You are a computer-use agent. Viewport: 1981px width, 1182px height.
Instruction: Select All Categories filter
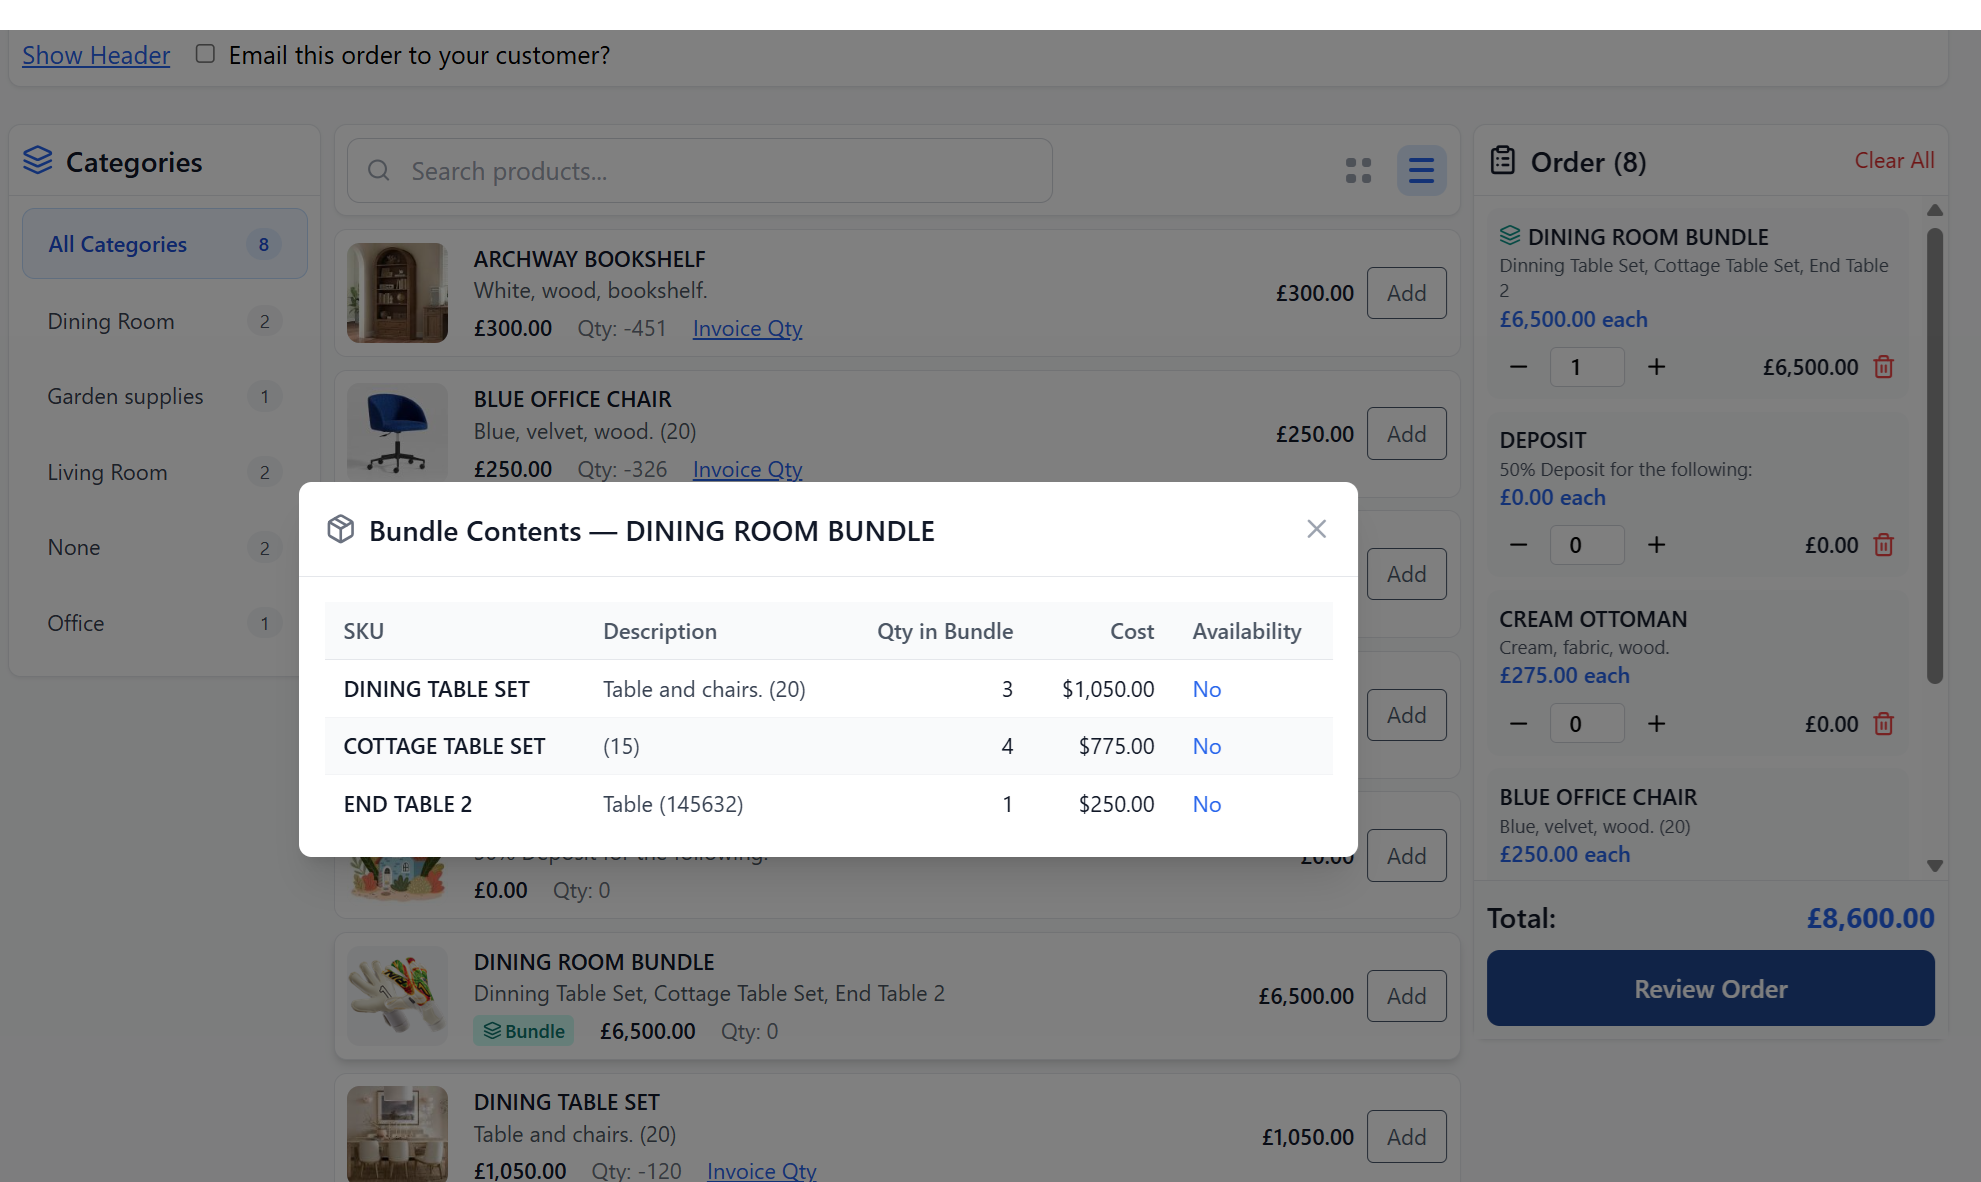(x=165, y=244)
